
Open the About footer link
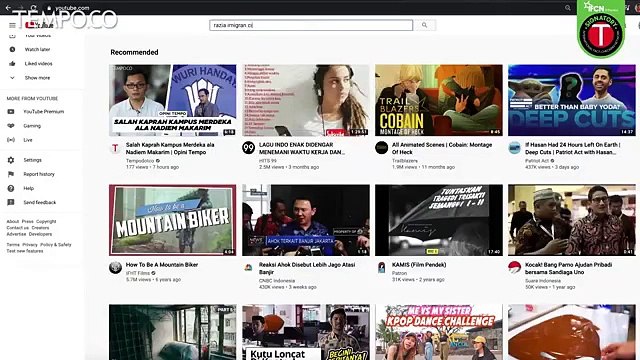[x=13, y=222]
